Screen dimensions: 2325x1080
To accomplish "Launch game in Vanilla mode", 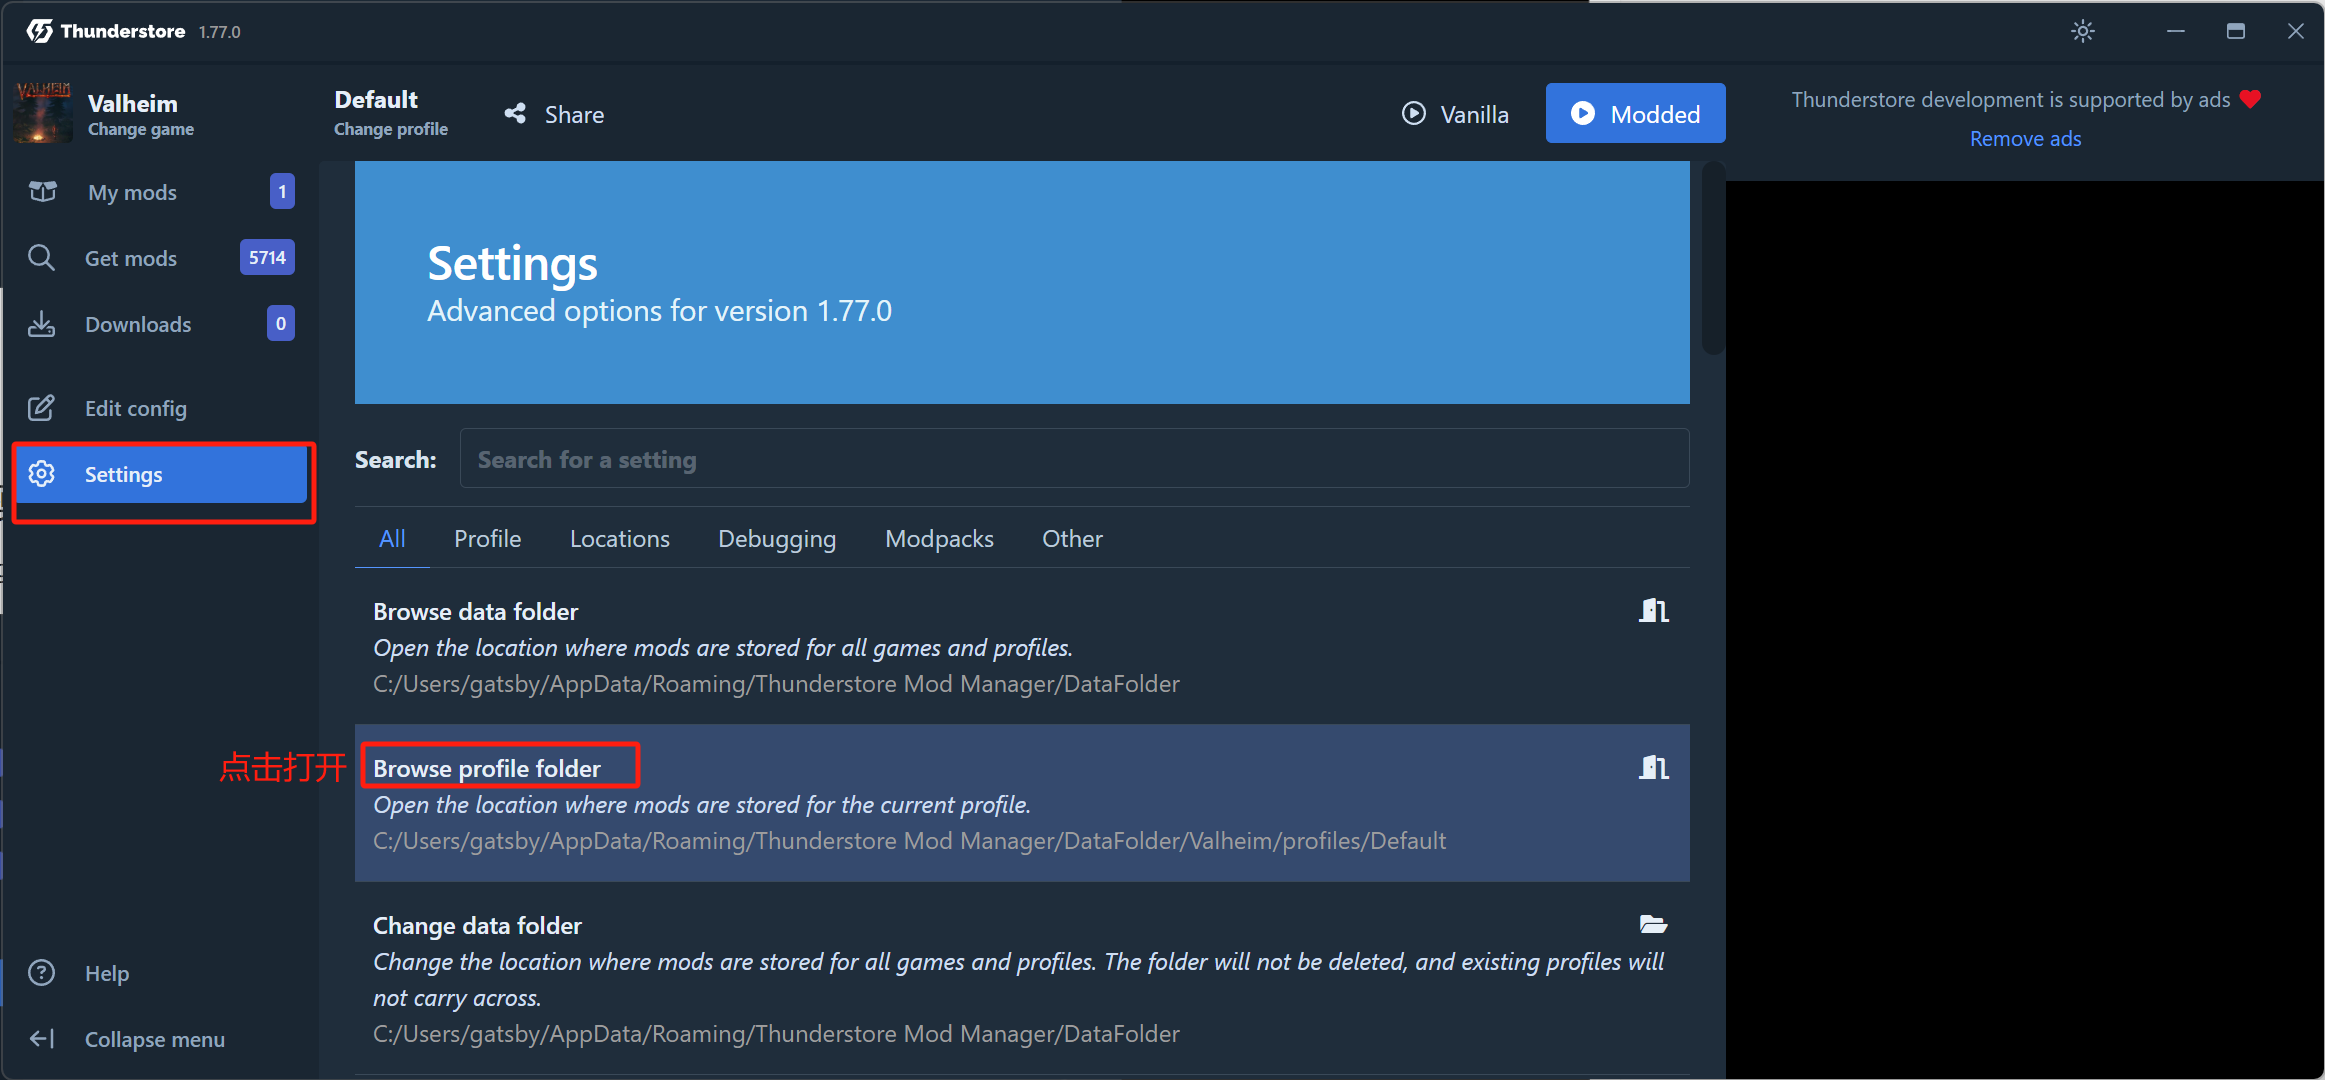I will (1455, 114).
